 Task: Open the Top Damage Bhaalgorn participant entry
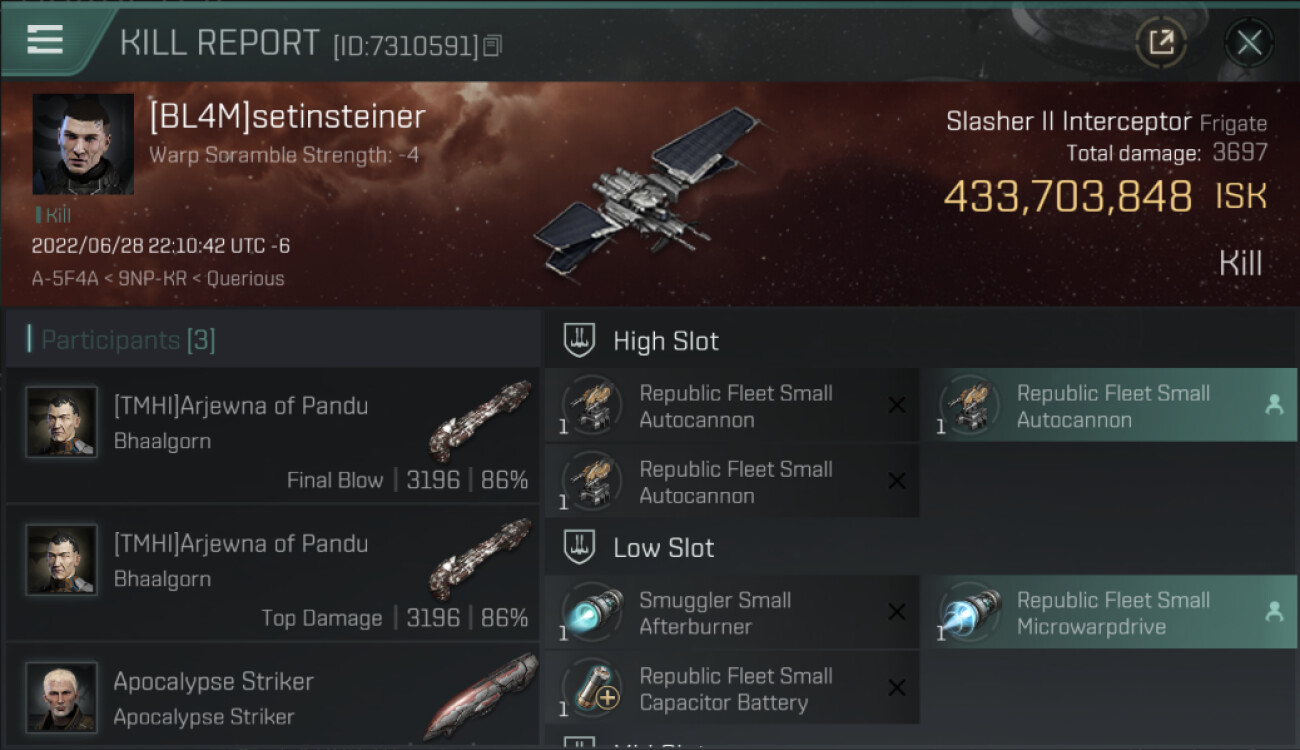[x=273, y=573]
